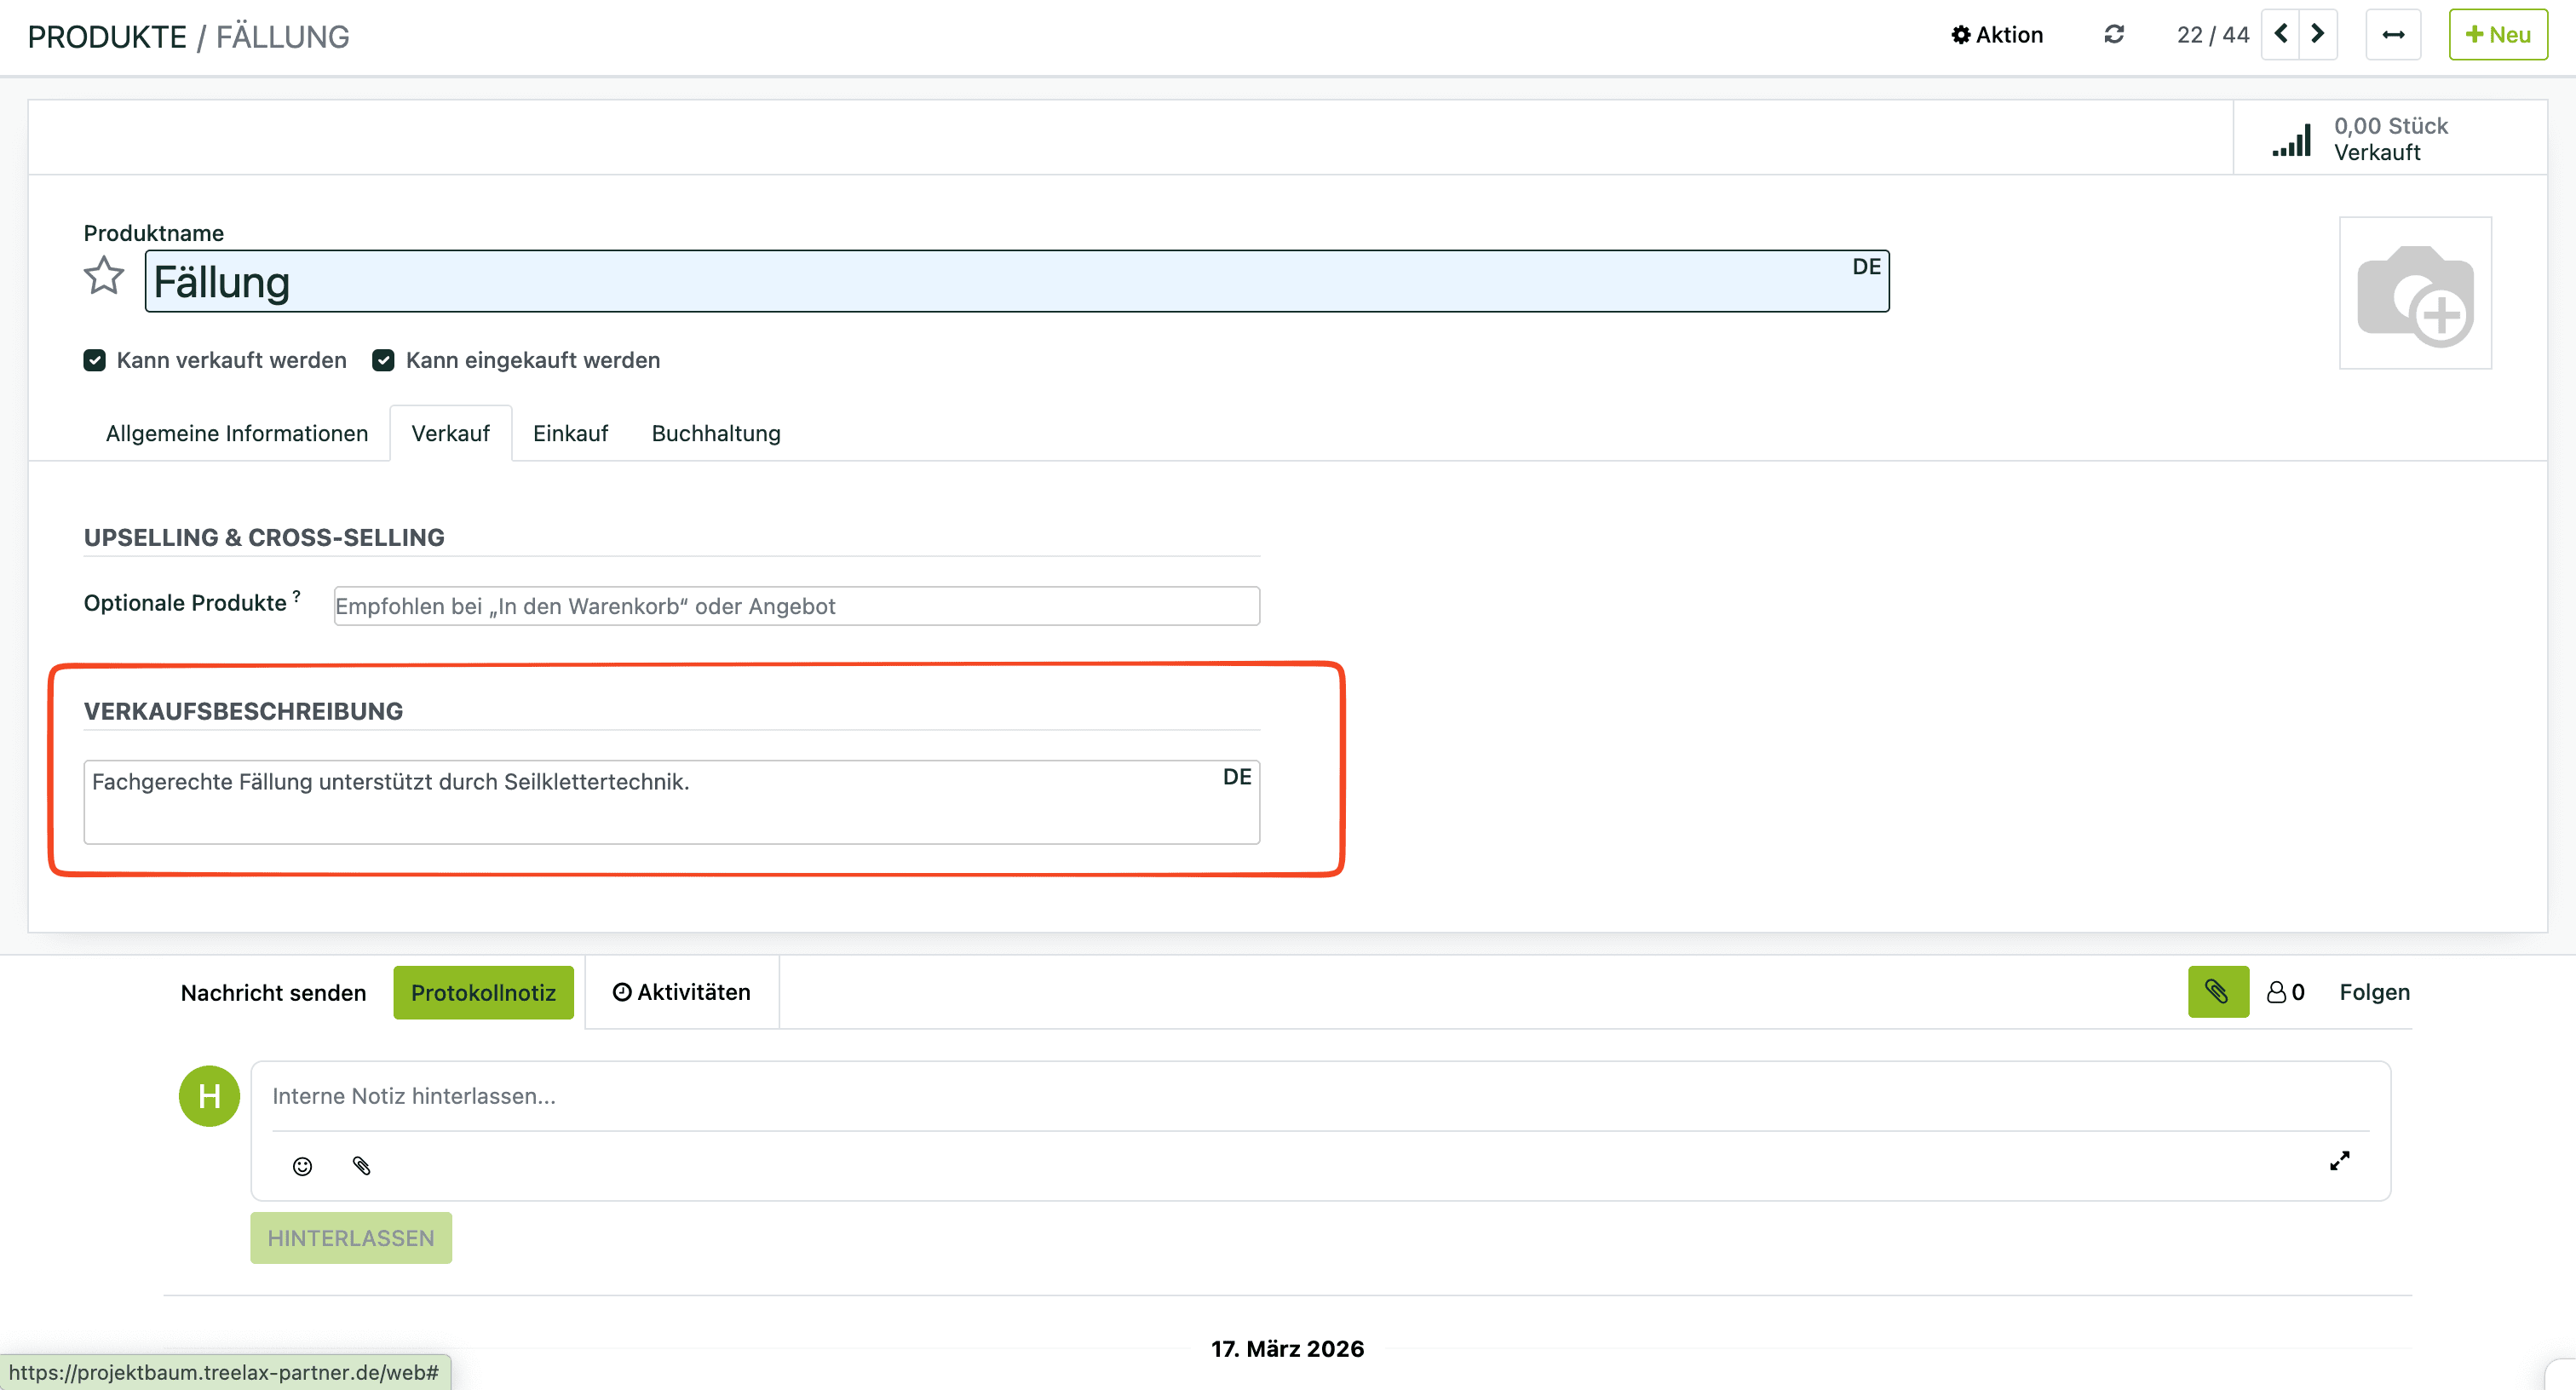Viewport: 2576px width, 1390px height.
Task: Open attachments with green paperclip button
Action: click(2217, 992)
